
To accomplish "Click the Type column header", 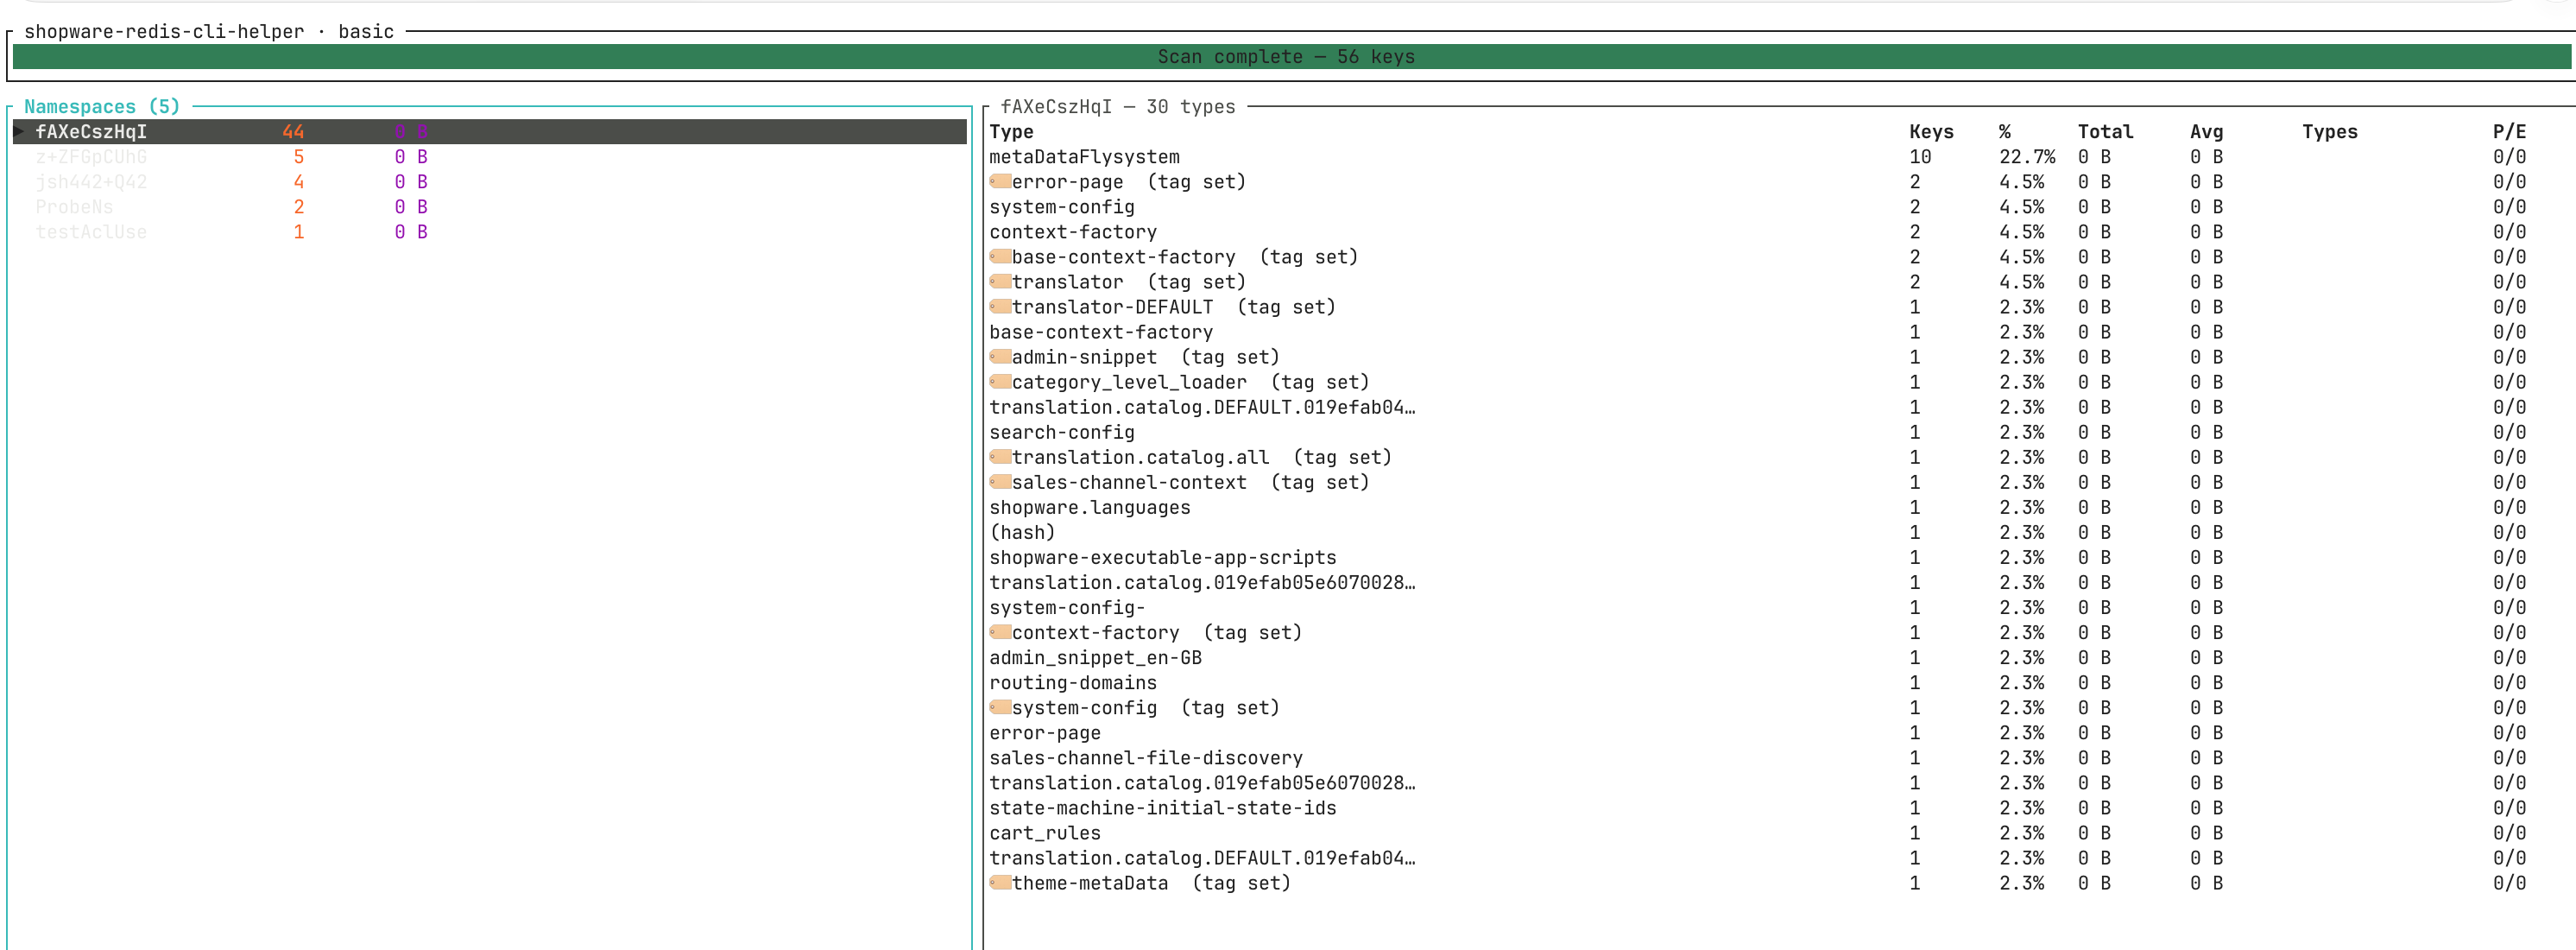I will pos(1011,132).
